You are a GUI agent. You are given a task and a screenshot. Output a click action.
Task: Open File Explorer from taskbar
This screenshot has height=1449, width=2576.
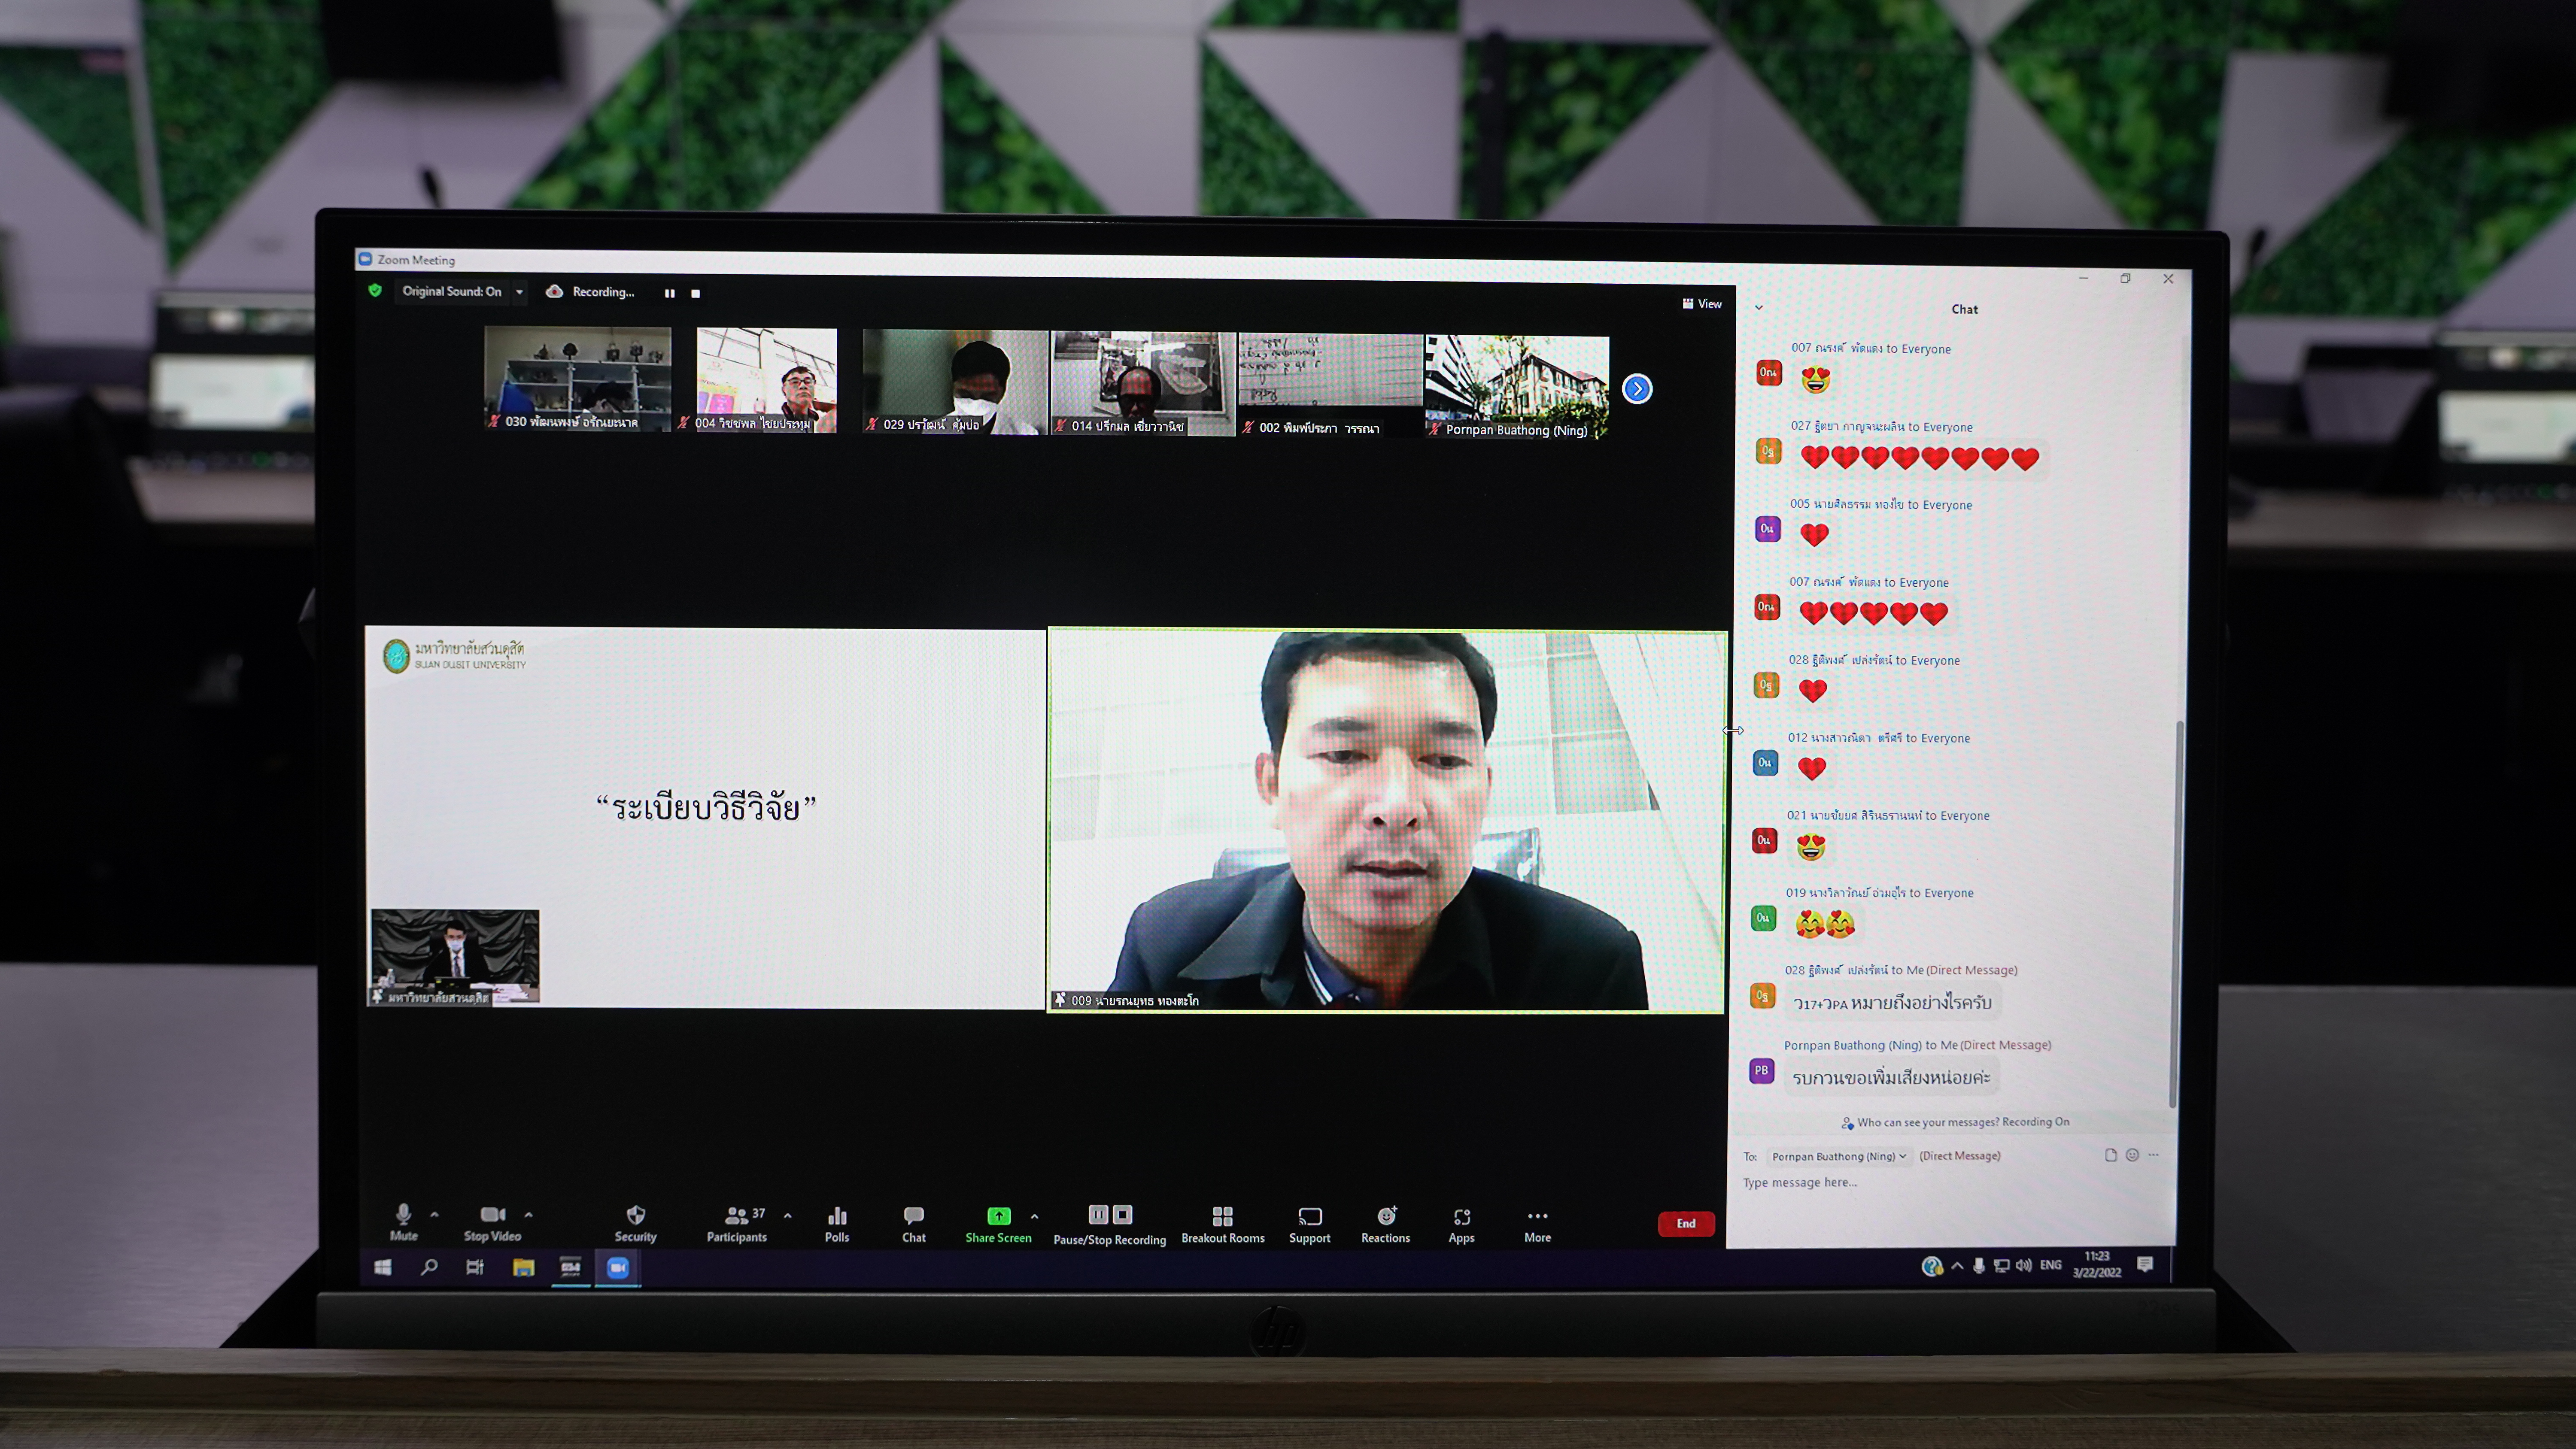pyautogui.click(x=523, y=1268)
